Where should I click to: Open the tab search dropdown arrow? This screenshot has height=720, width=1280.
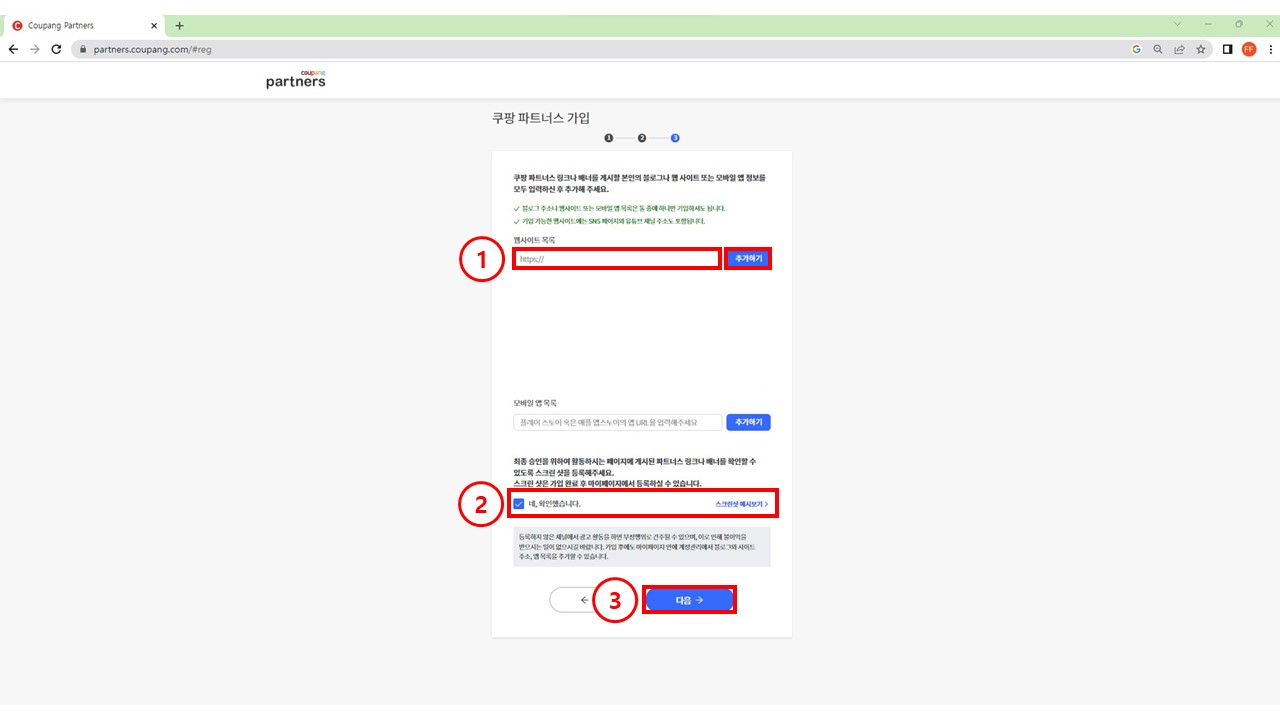pos(1177,24)
